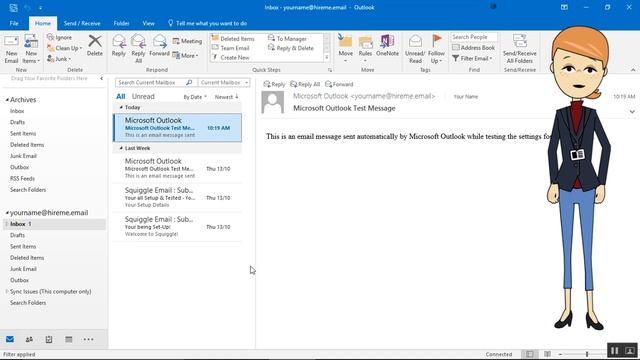Image resolution: width=640 pixels, height=360 pixels.
Task: Open the Squiggle Email 'Your all Setup & Tested' message
Action: point(177,198)
